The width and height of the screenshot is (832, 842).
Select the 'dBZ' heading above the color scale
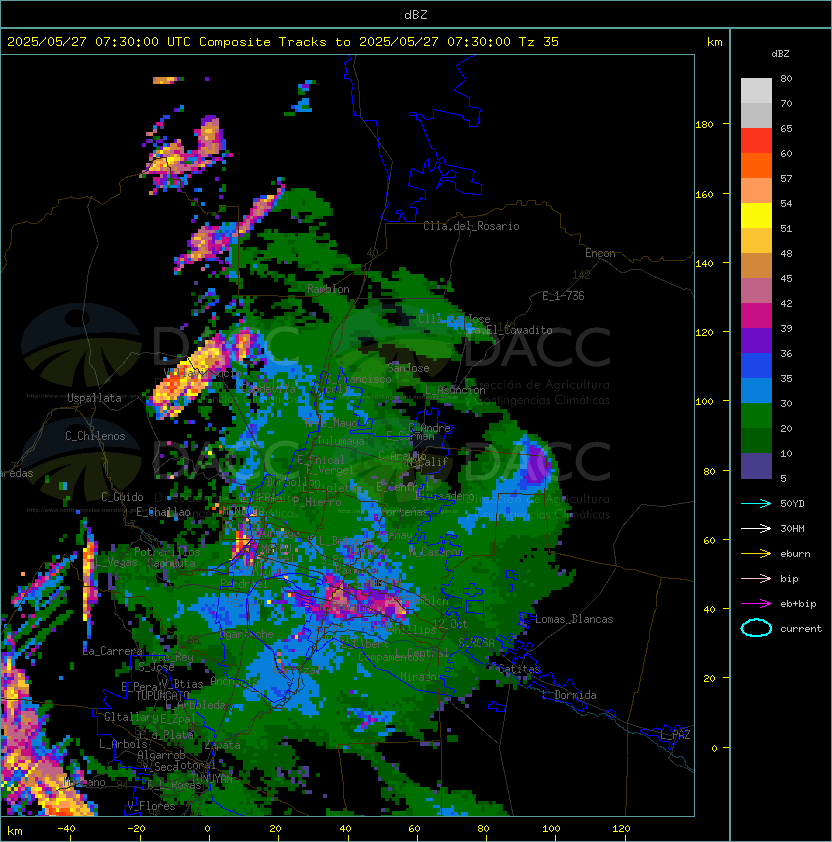(x=780, y=54)
